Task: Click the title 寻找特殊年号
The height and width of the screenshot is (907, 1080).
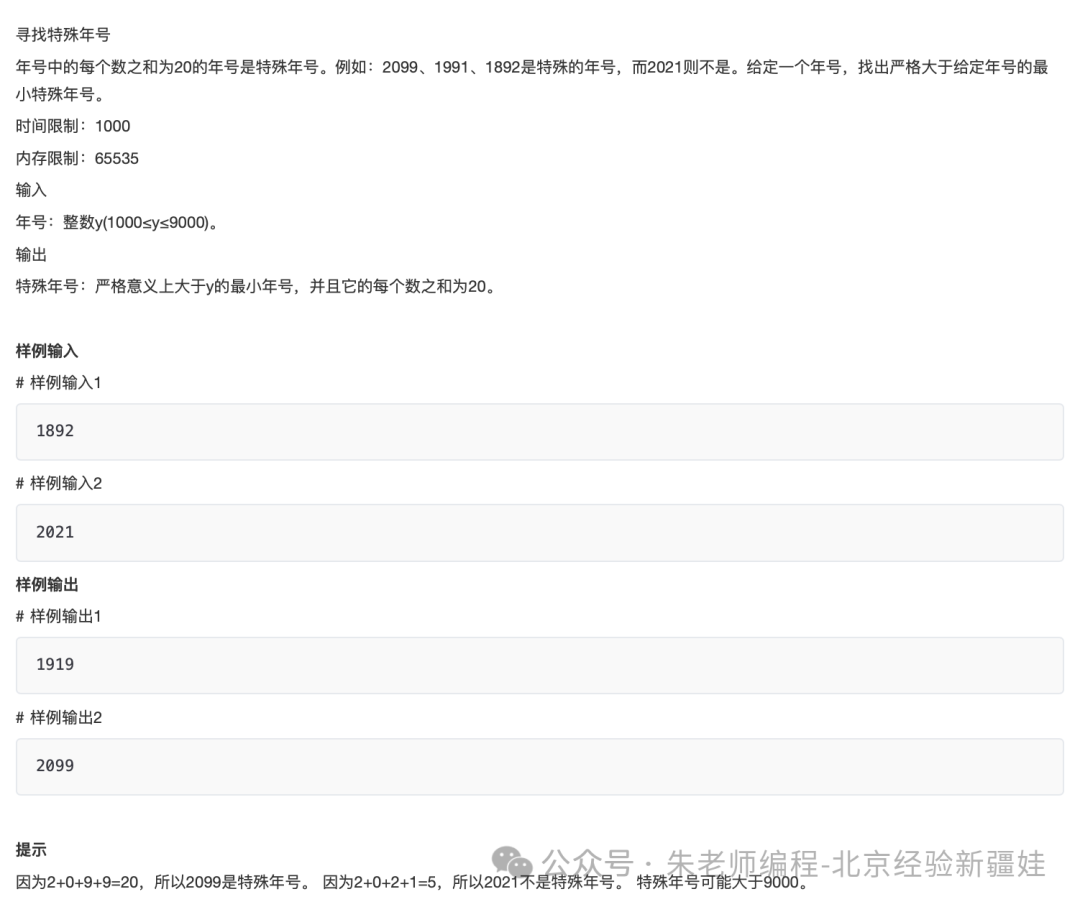Action: 63,34
